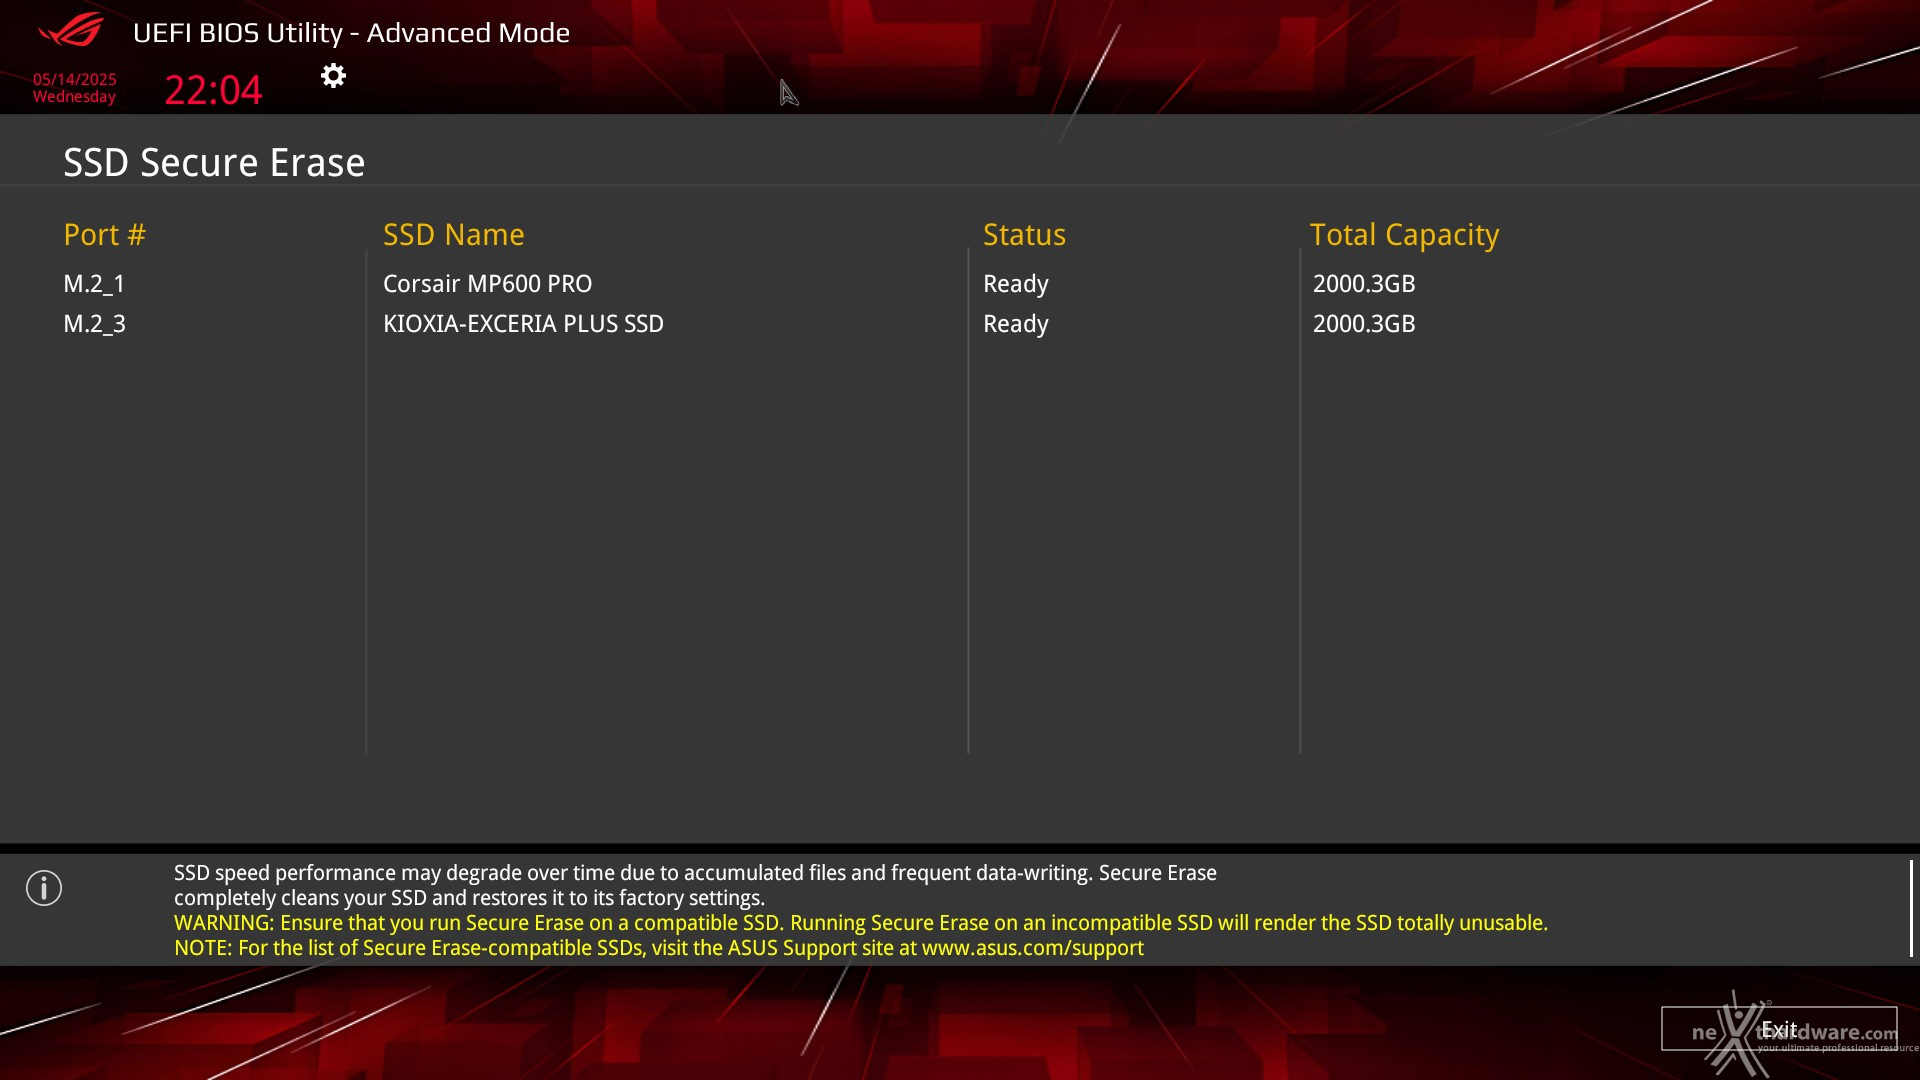The image size is (1920, 1080).
Task: Open settings via the gear icon
Action: (x=333, y=76)
